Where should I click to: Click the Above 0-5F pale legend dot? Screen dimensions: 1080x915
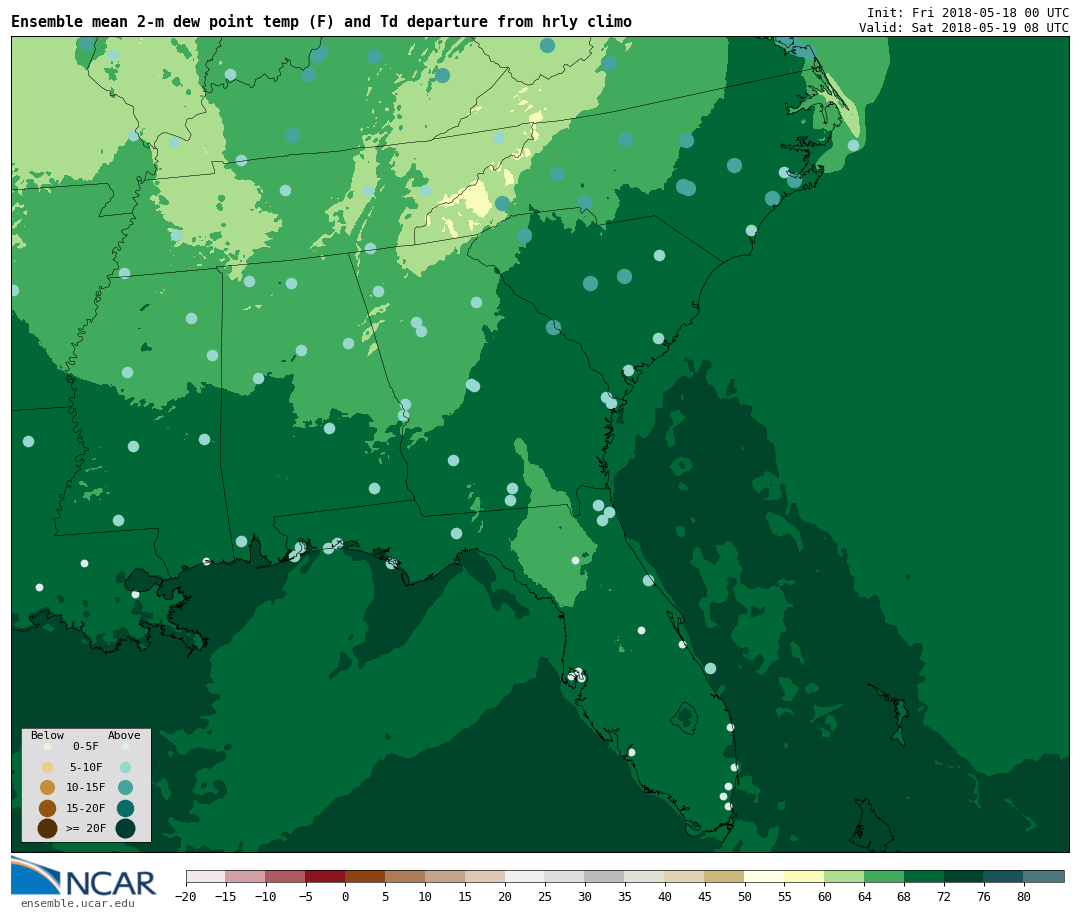tap(125, 746)
